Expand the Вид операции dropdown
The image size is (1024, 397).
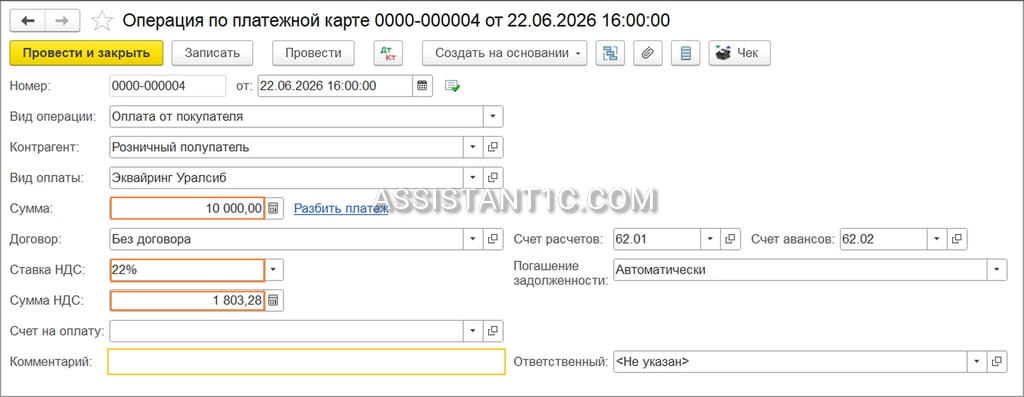tap(493, 117)
